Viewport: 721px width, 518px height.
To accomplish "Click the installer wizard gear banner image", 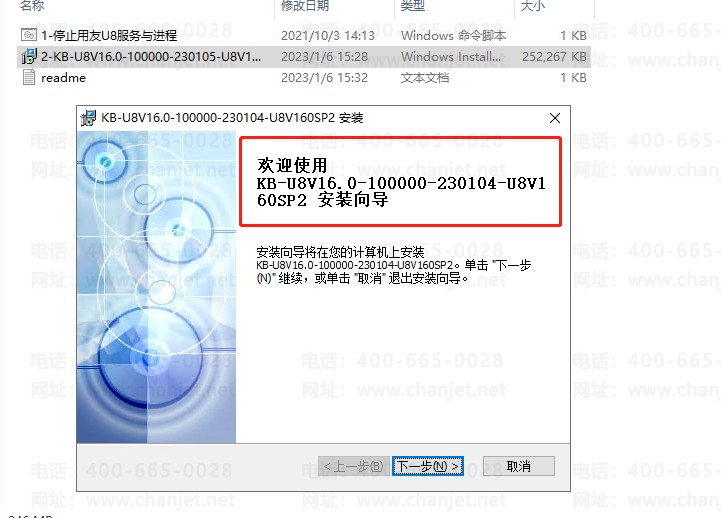I will (156, 287).
